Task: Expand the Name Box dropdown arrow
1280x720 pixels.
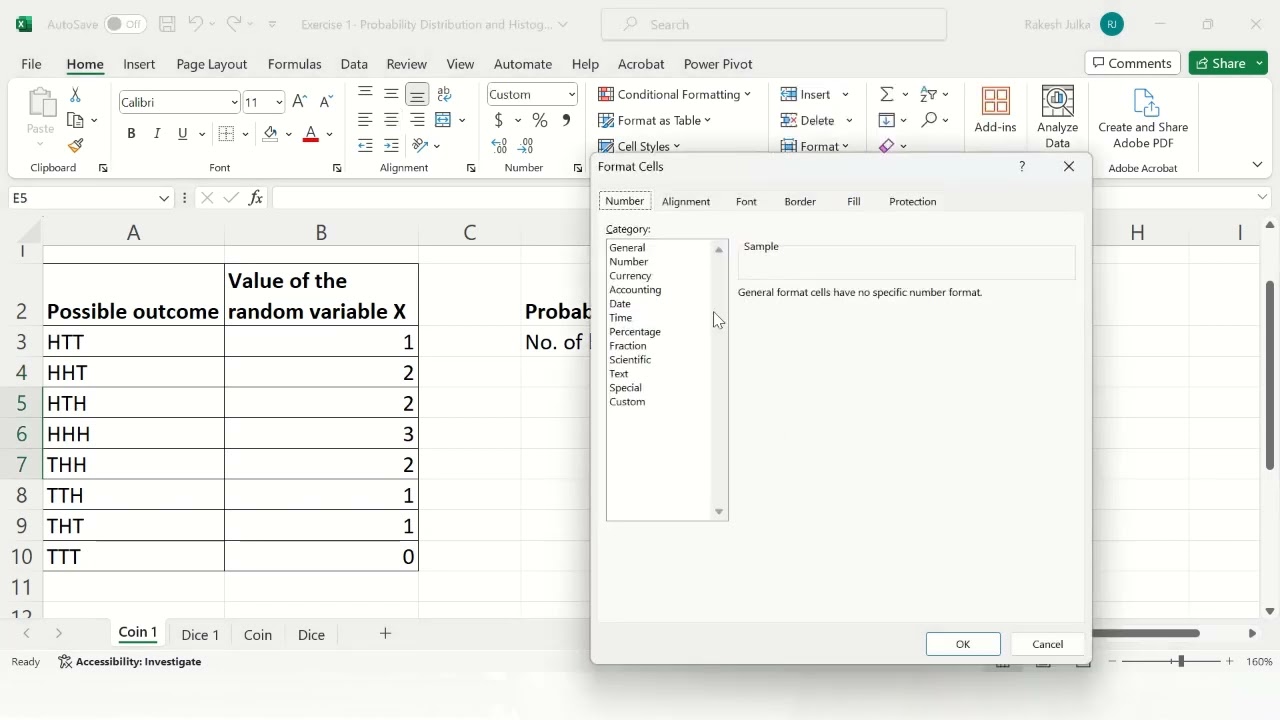Action: tap(165, 198)
